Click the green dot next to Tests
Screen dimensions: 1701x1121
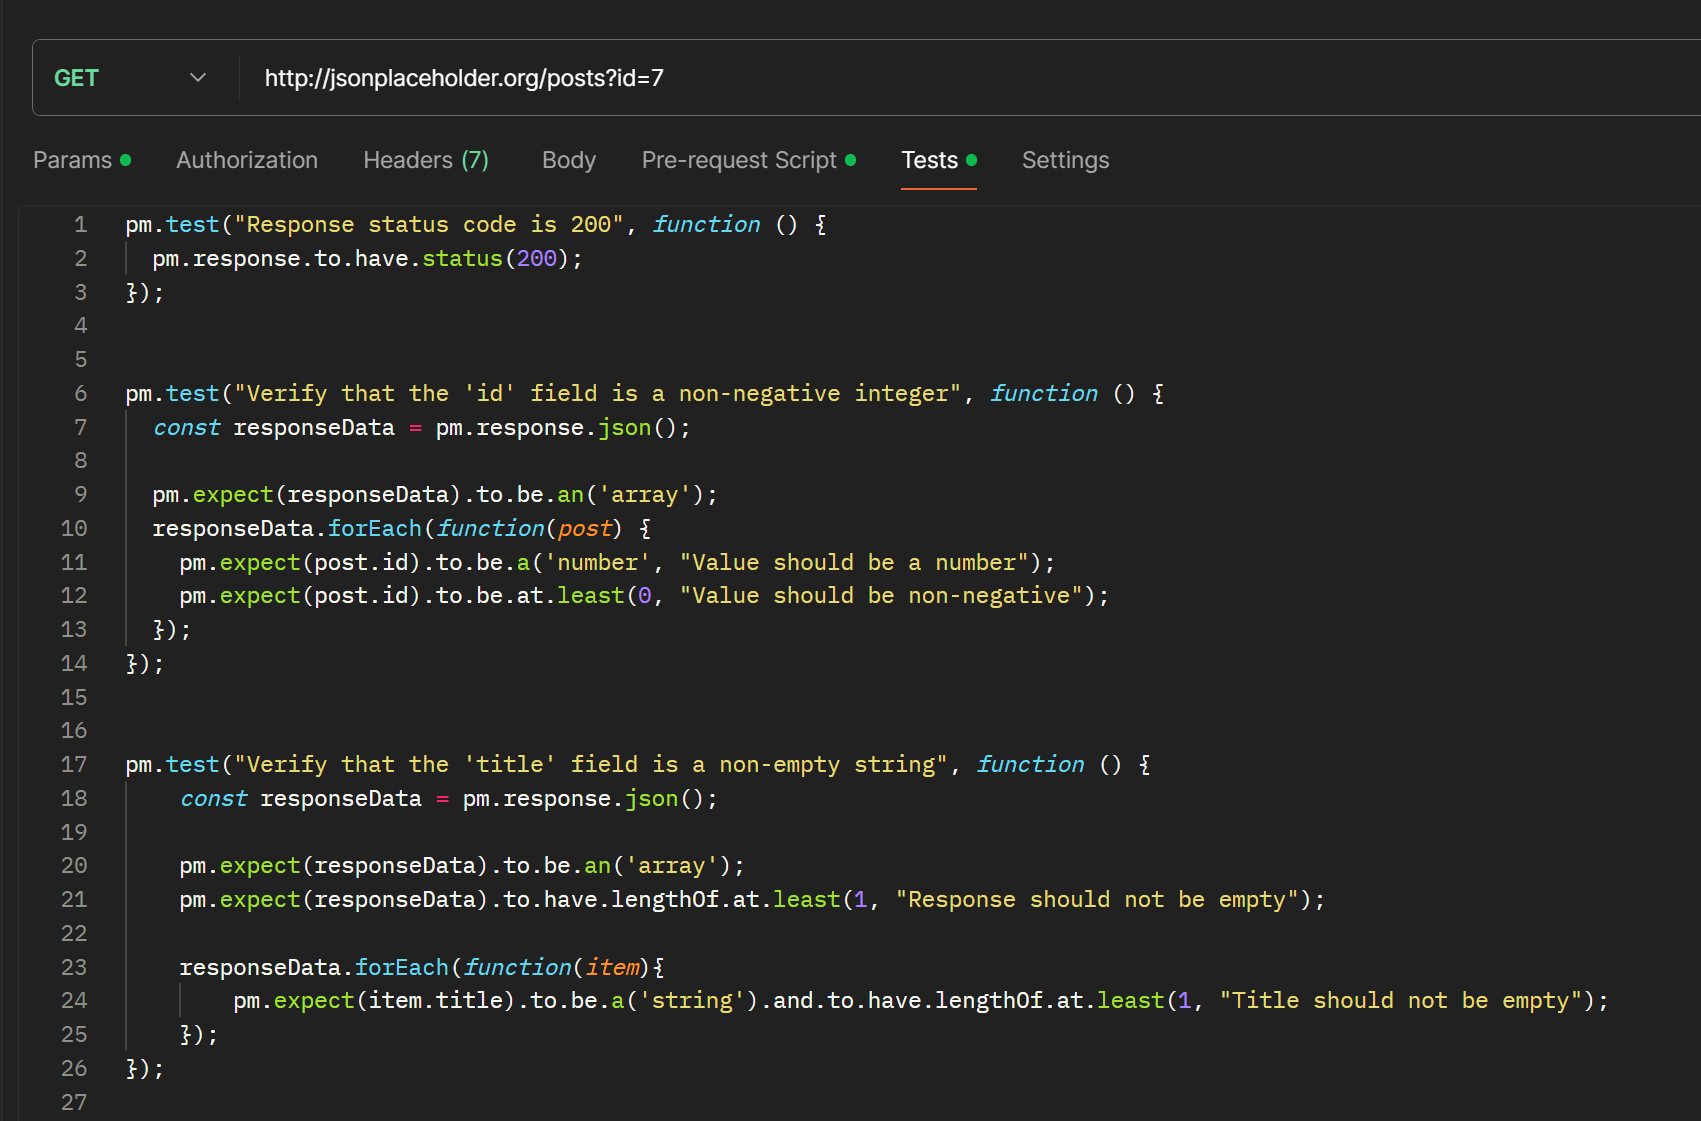[971, 159]
